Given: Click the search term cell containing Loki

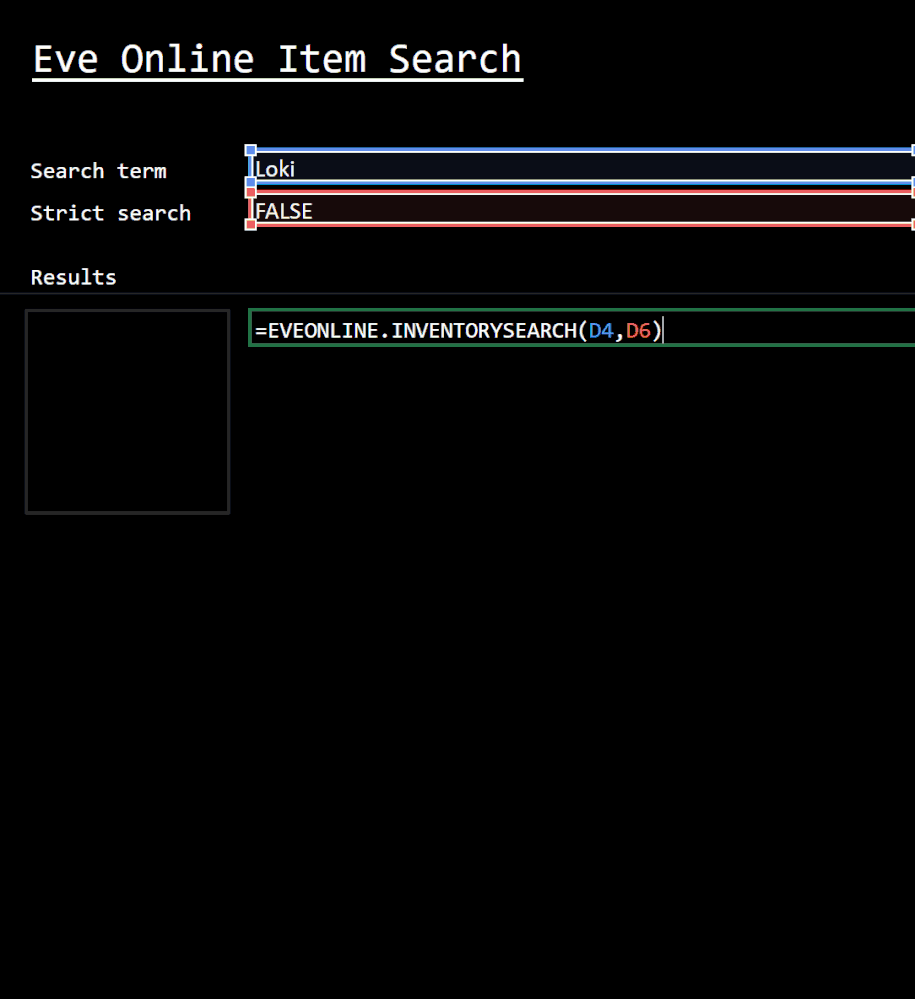Looking at the screenshot, I should [582, 167].
